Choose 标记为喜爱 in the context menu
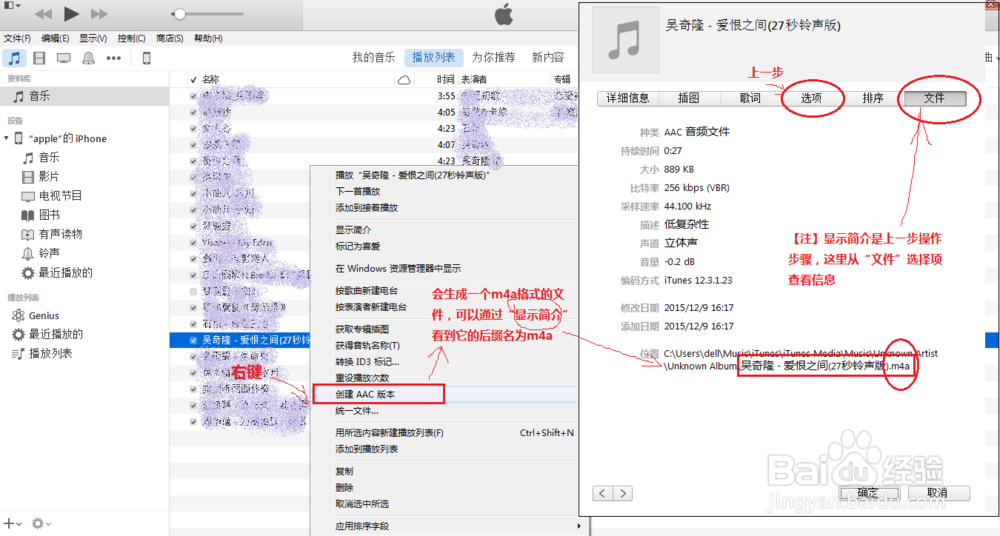This screenshot has width=1000, height=536. [x=358, y=246]
